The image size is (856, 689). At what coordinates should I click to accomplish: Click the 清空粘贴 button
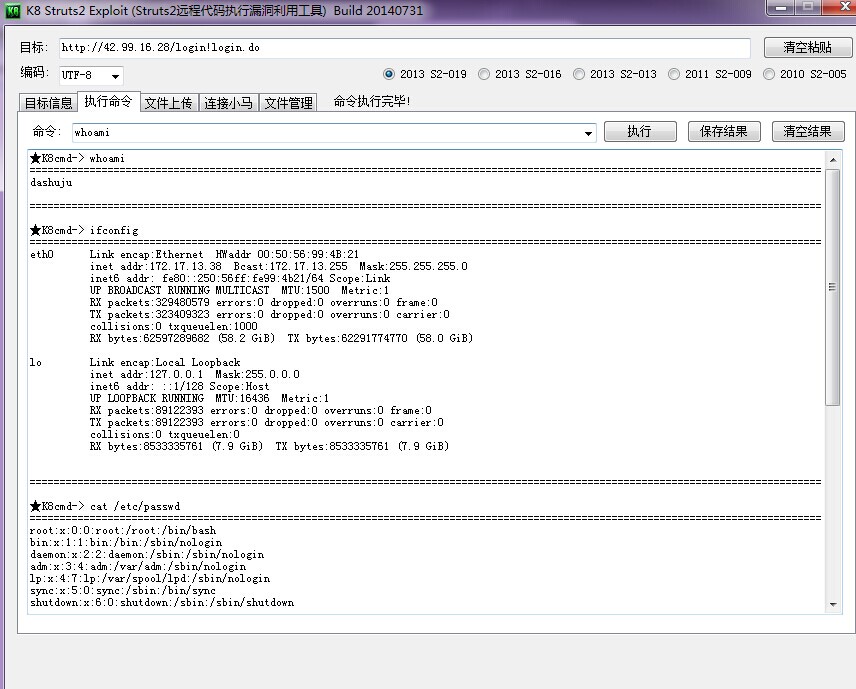(807, 47)
